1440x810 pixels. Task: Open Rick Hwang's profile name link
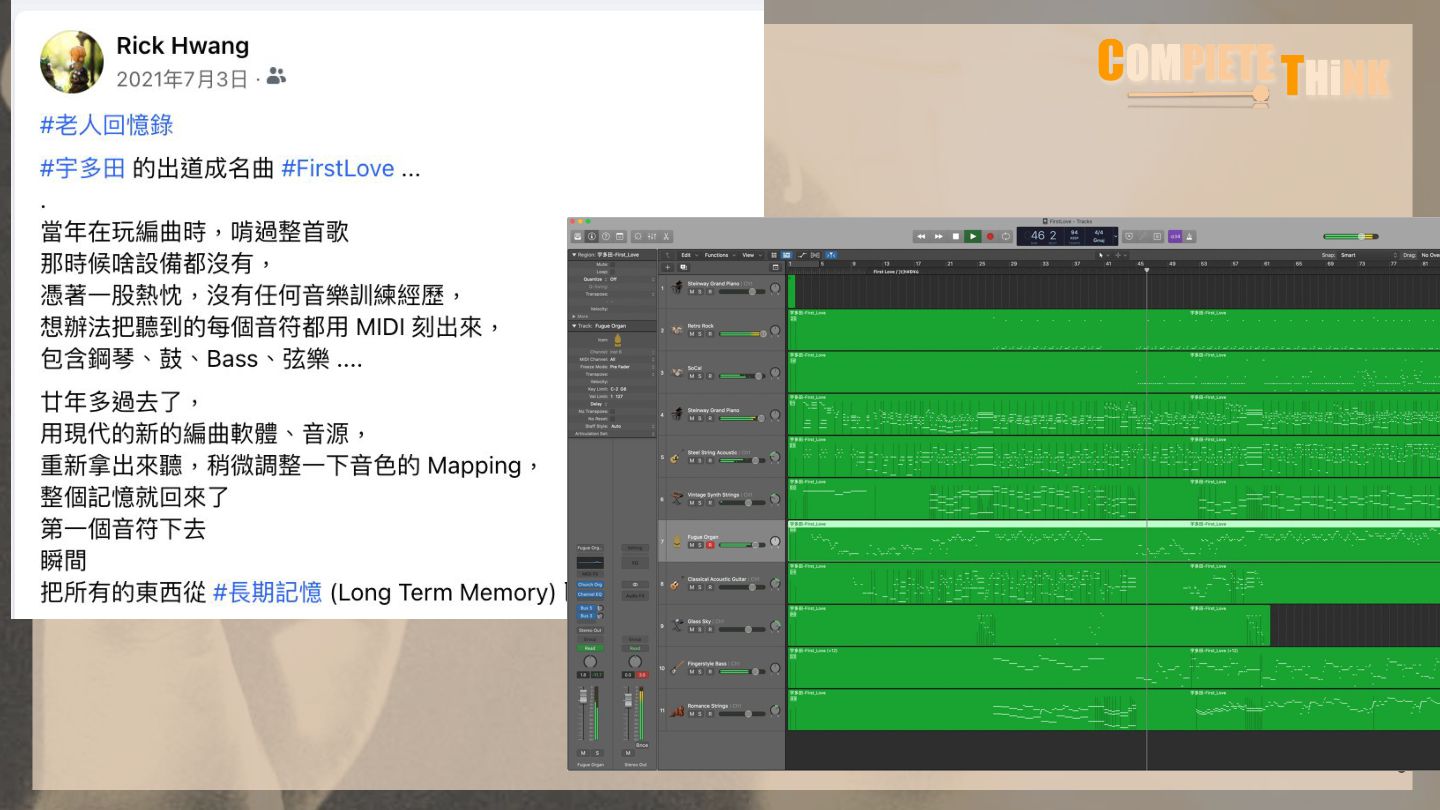pos(183,46)
